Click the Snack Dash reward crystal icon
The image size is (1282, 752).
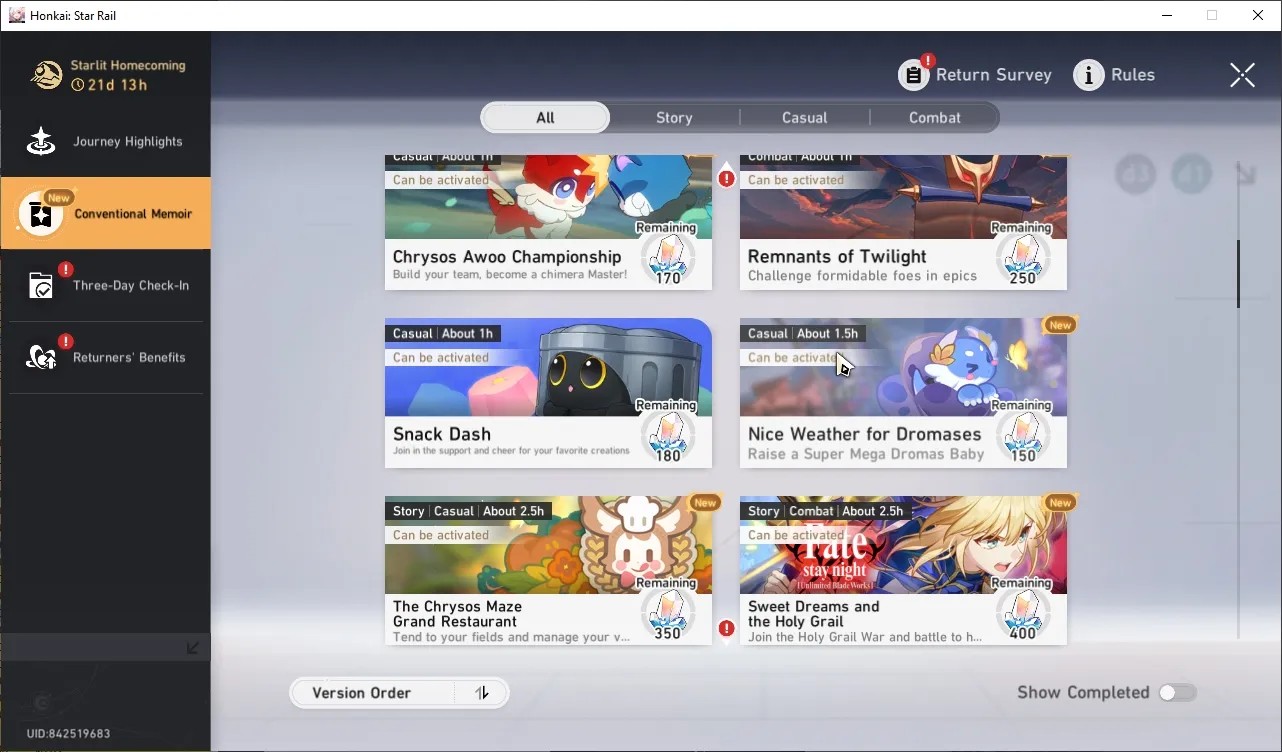[667, 437]
